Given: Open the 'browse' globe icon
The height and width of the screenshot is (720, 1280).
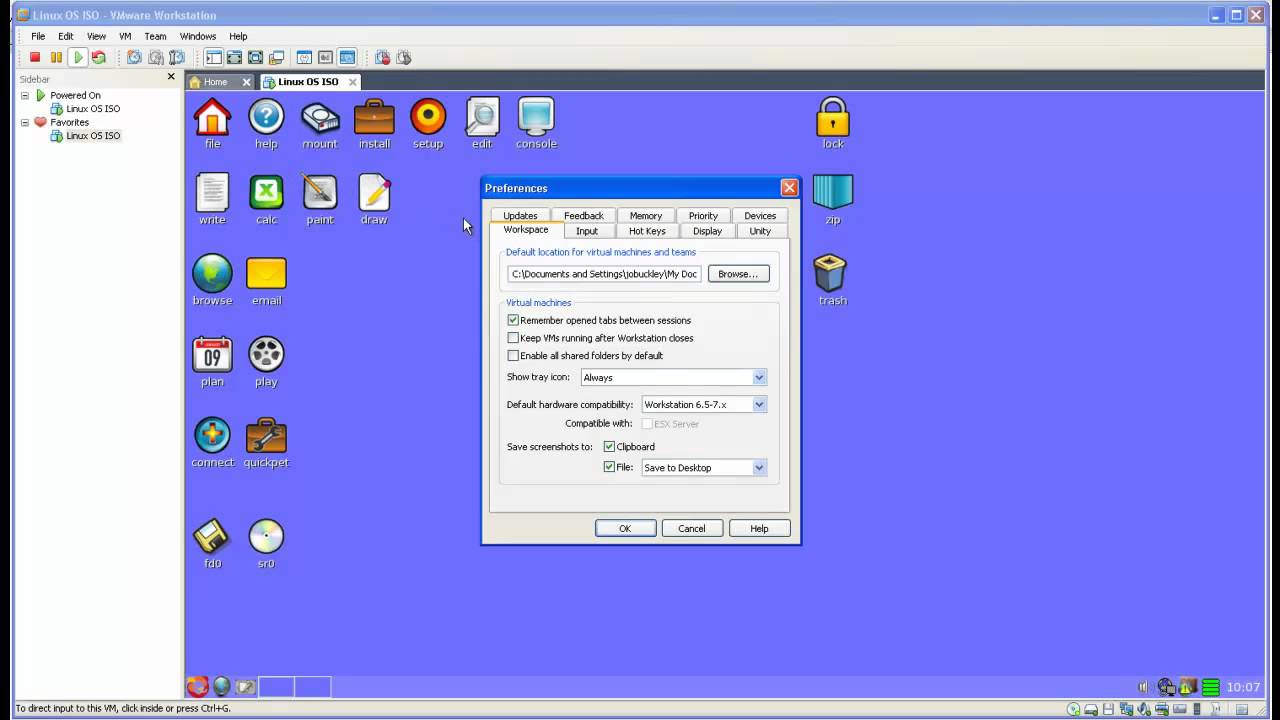Looking at the screenshot, I should (x=212, y=281).
